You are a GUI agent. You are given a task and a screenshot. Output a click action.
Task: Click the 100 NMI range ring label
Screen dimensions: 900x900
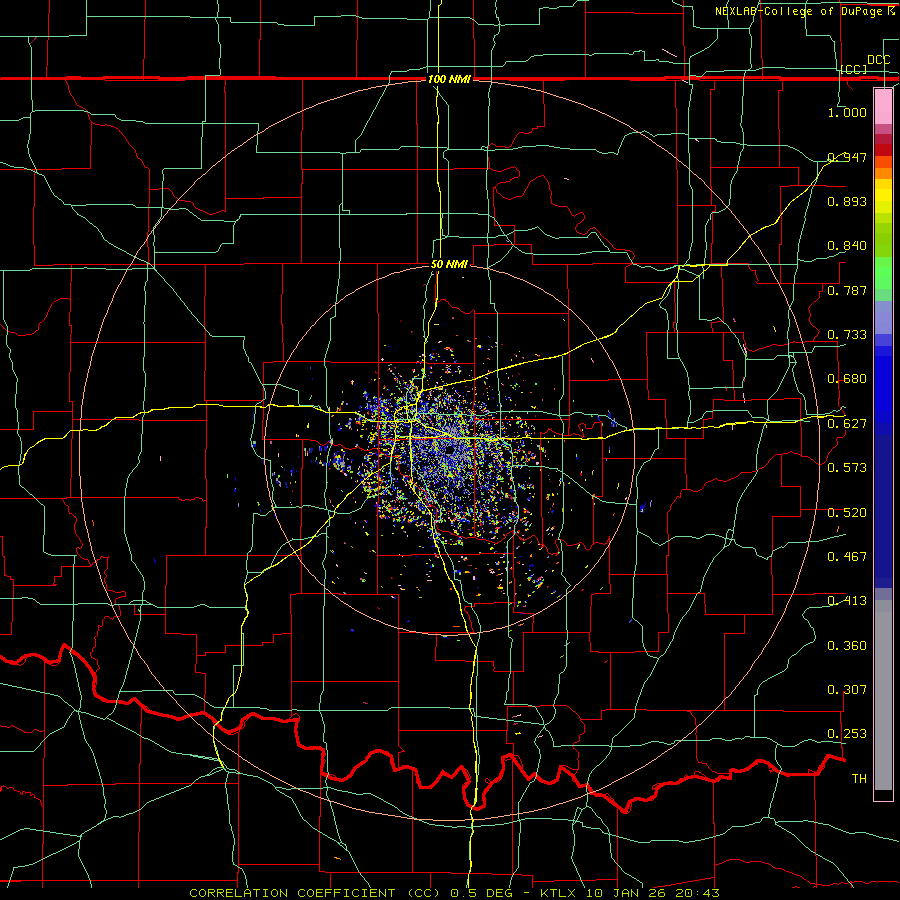(449, 79)
